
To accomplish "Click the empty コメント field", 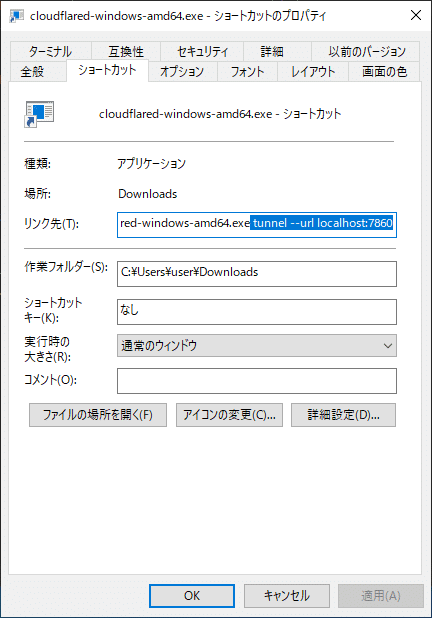I will tap(257, 381).
